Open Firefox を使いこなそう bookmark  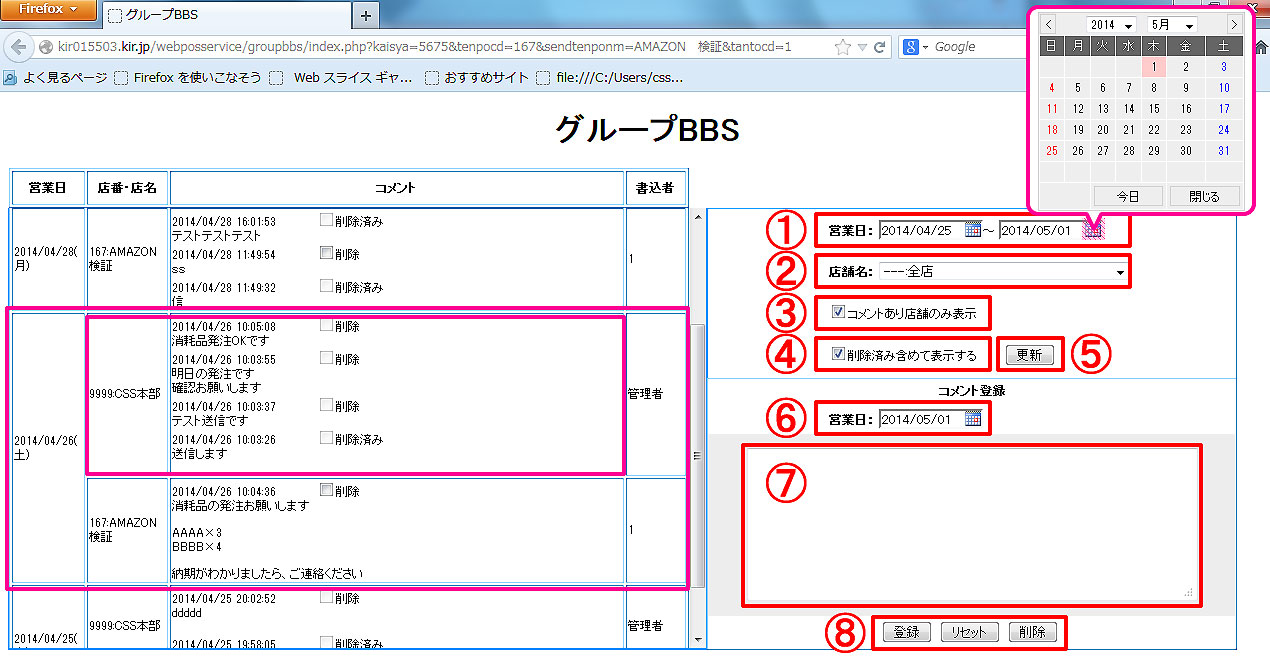[188, 77]
